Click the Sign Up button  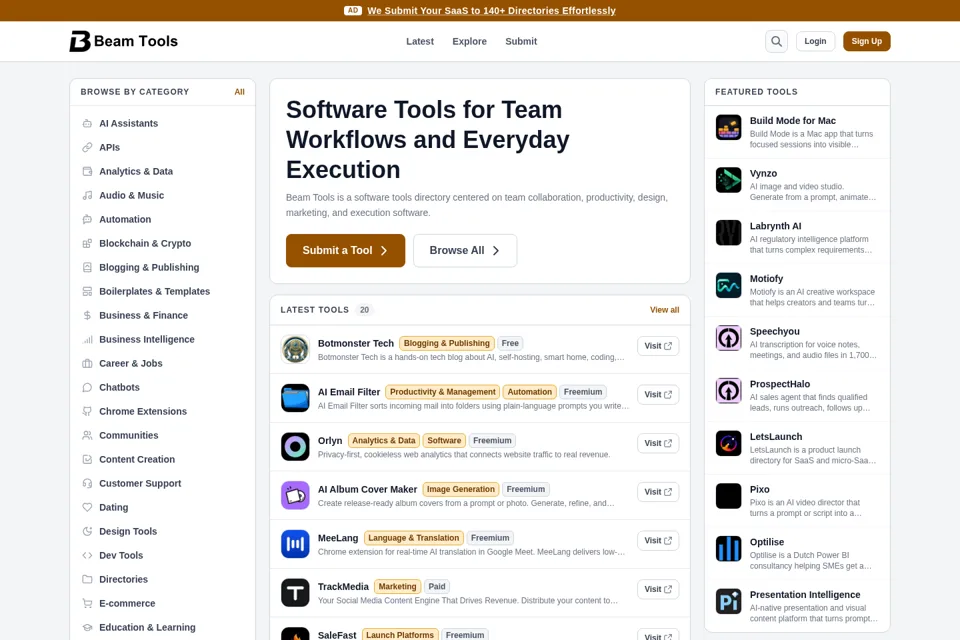click(x=866, y=41)
